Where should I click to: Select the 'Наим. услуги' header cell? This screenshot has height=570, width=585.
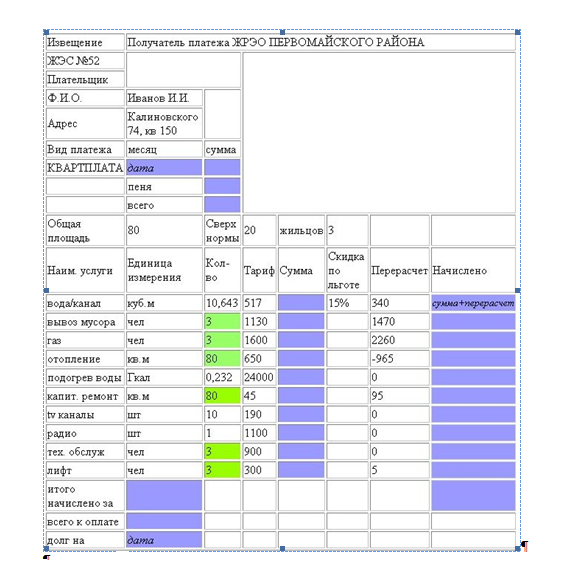tap(85, 270)
